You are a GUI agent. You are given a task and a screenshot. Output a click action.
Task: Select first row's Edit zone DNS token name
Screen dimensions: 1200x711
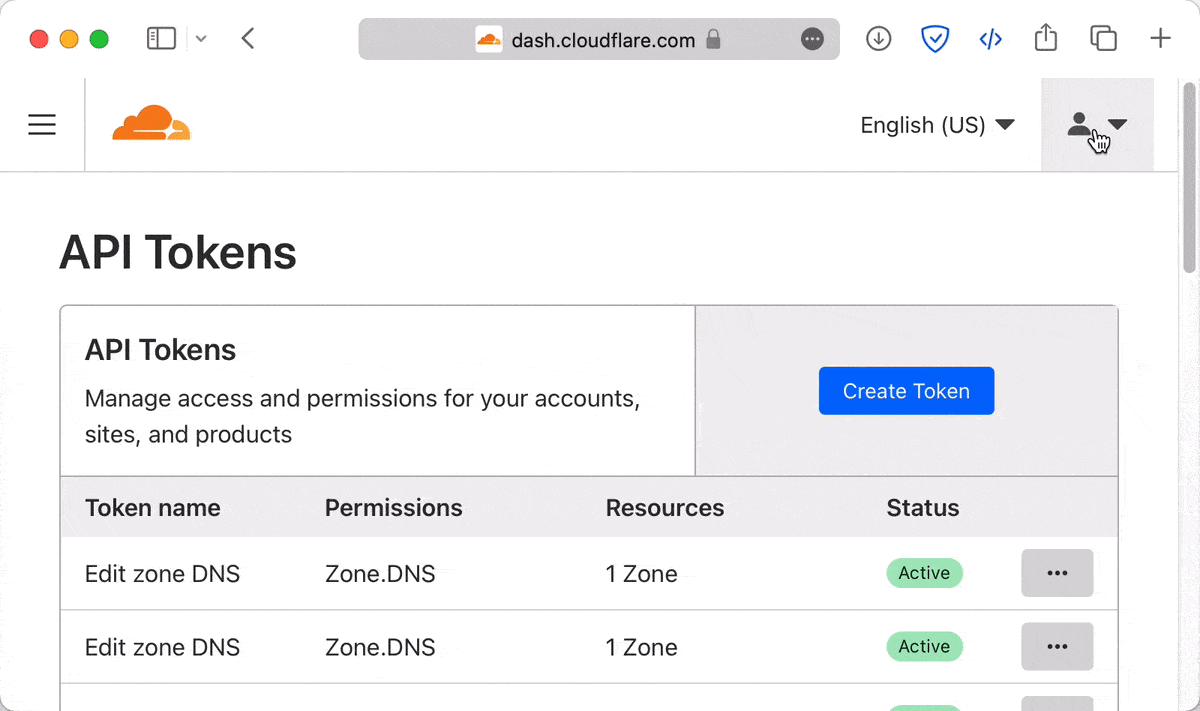point(163,574)
